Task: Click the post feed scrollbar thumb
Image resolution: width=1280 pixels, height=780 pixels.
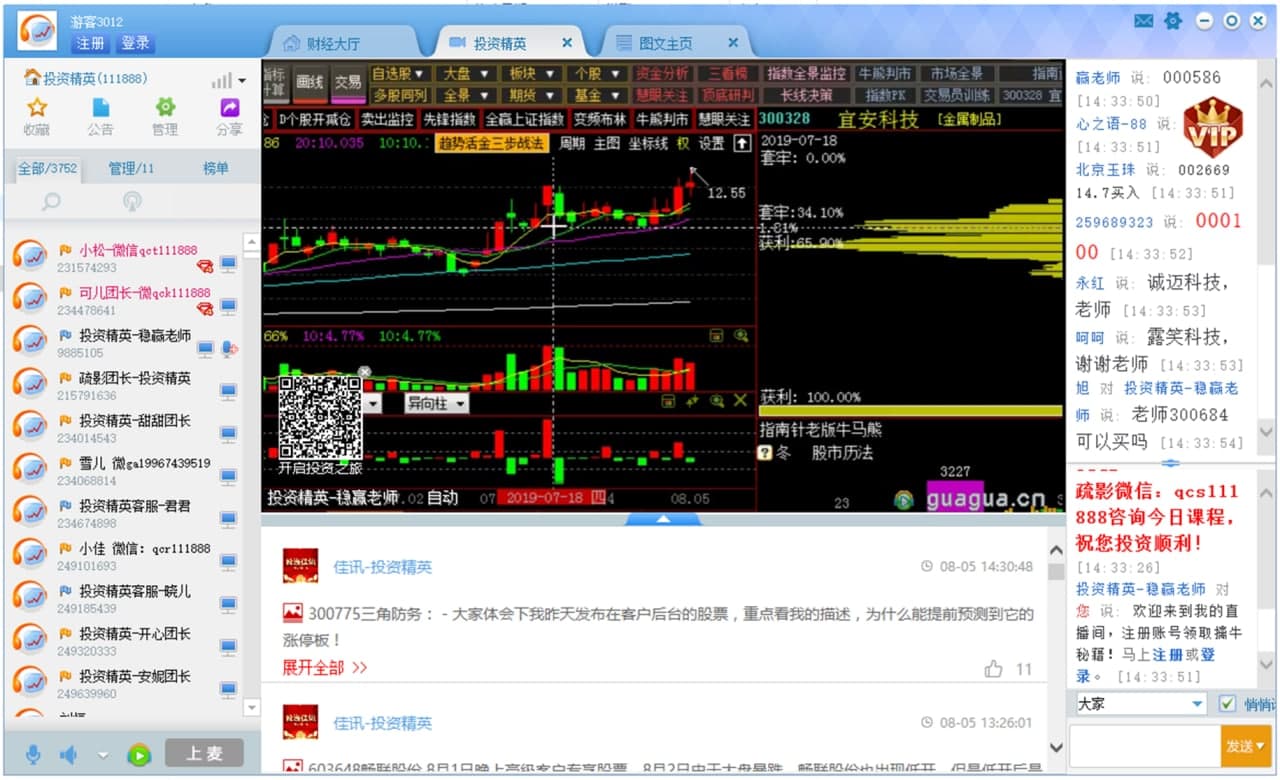Action: point(1056,572)
